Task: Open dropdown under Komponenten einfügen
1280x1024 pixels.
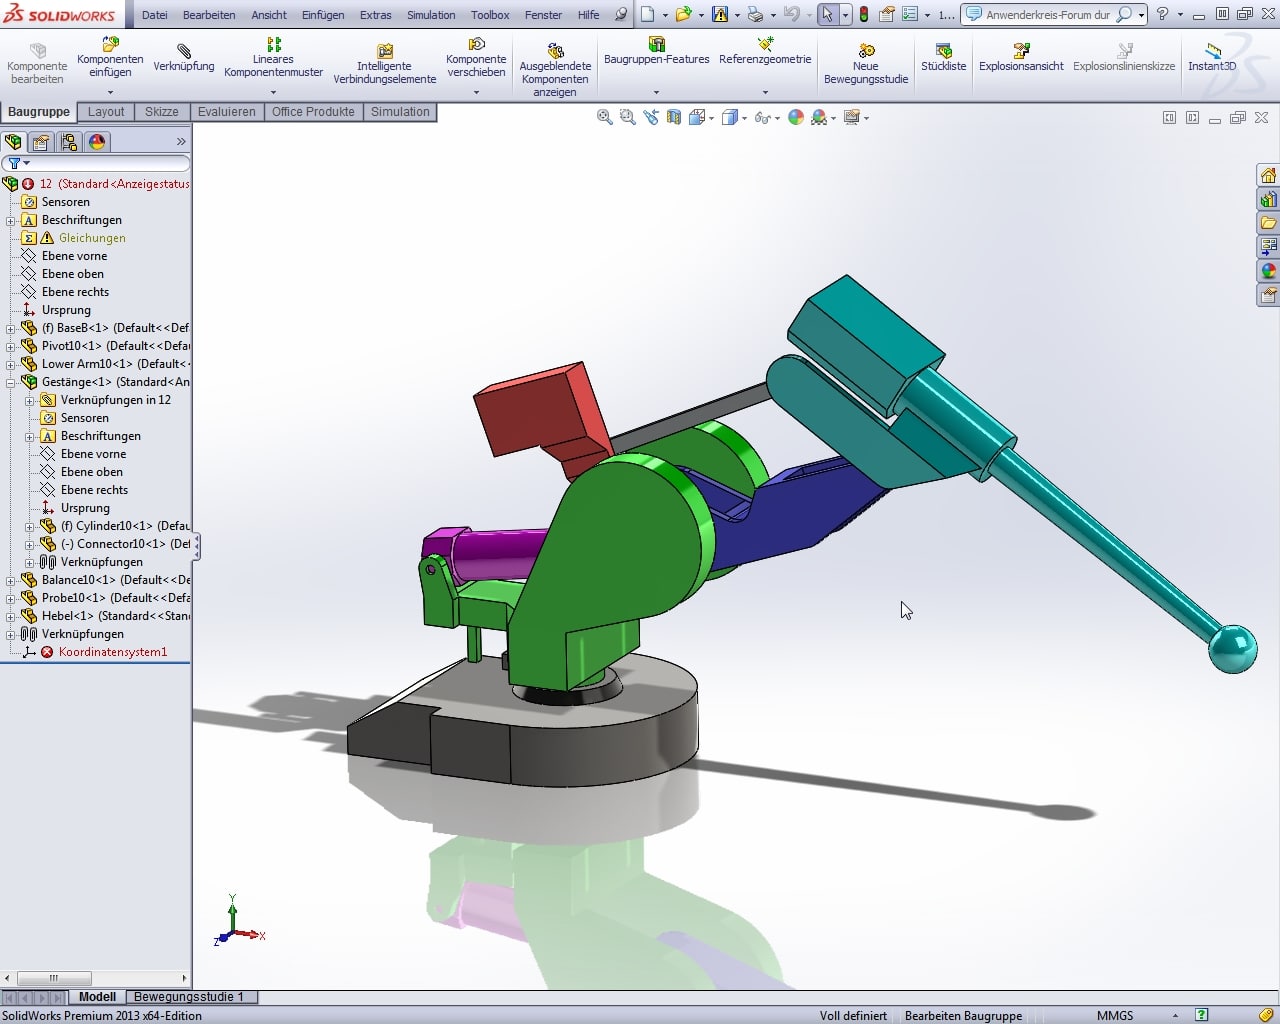Action: (x=110, y=92)
